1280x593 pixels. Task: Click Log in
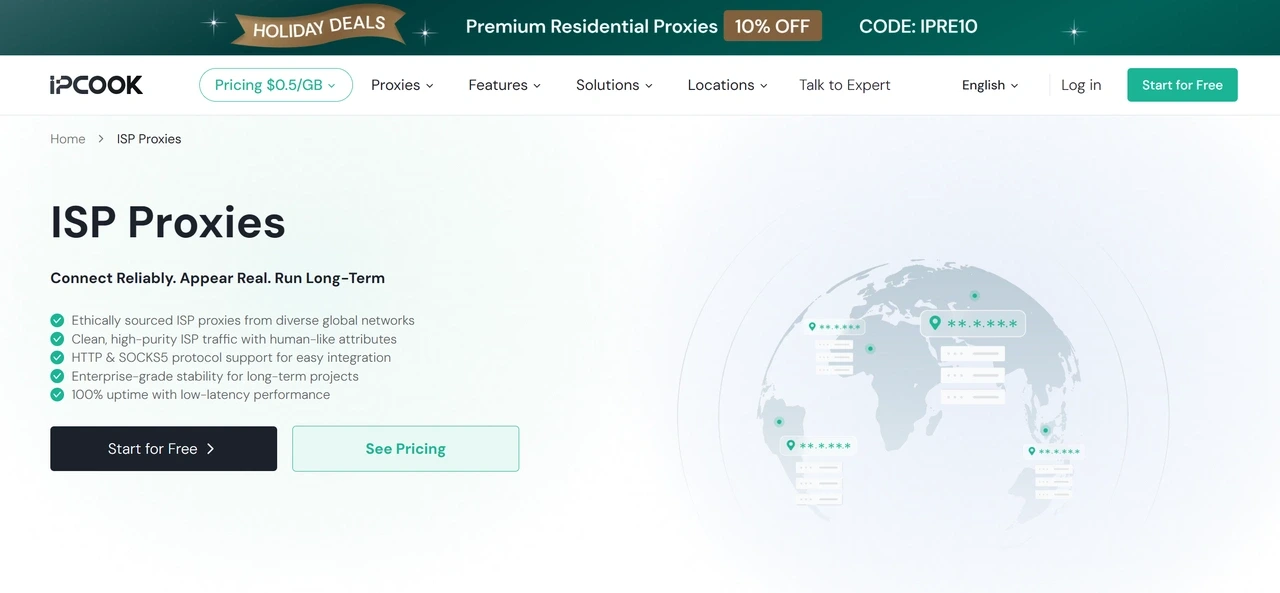click(1080, 85)
